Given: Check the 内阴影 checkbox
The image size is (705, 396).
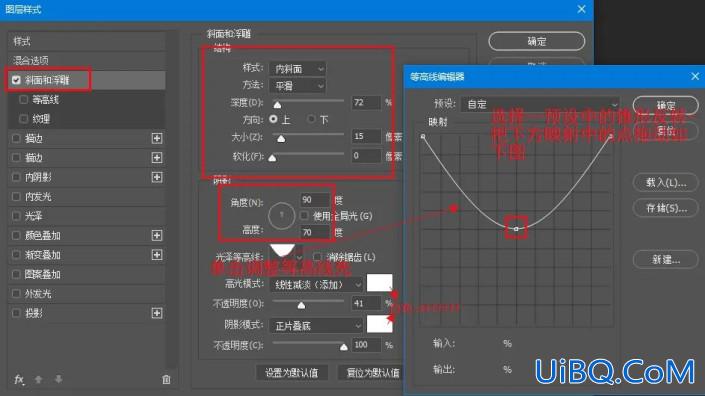Looking at the screenshot, I should point(16,177).
